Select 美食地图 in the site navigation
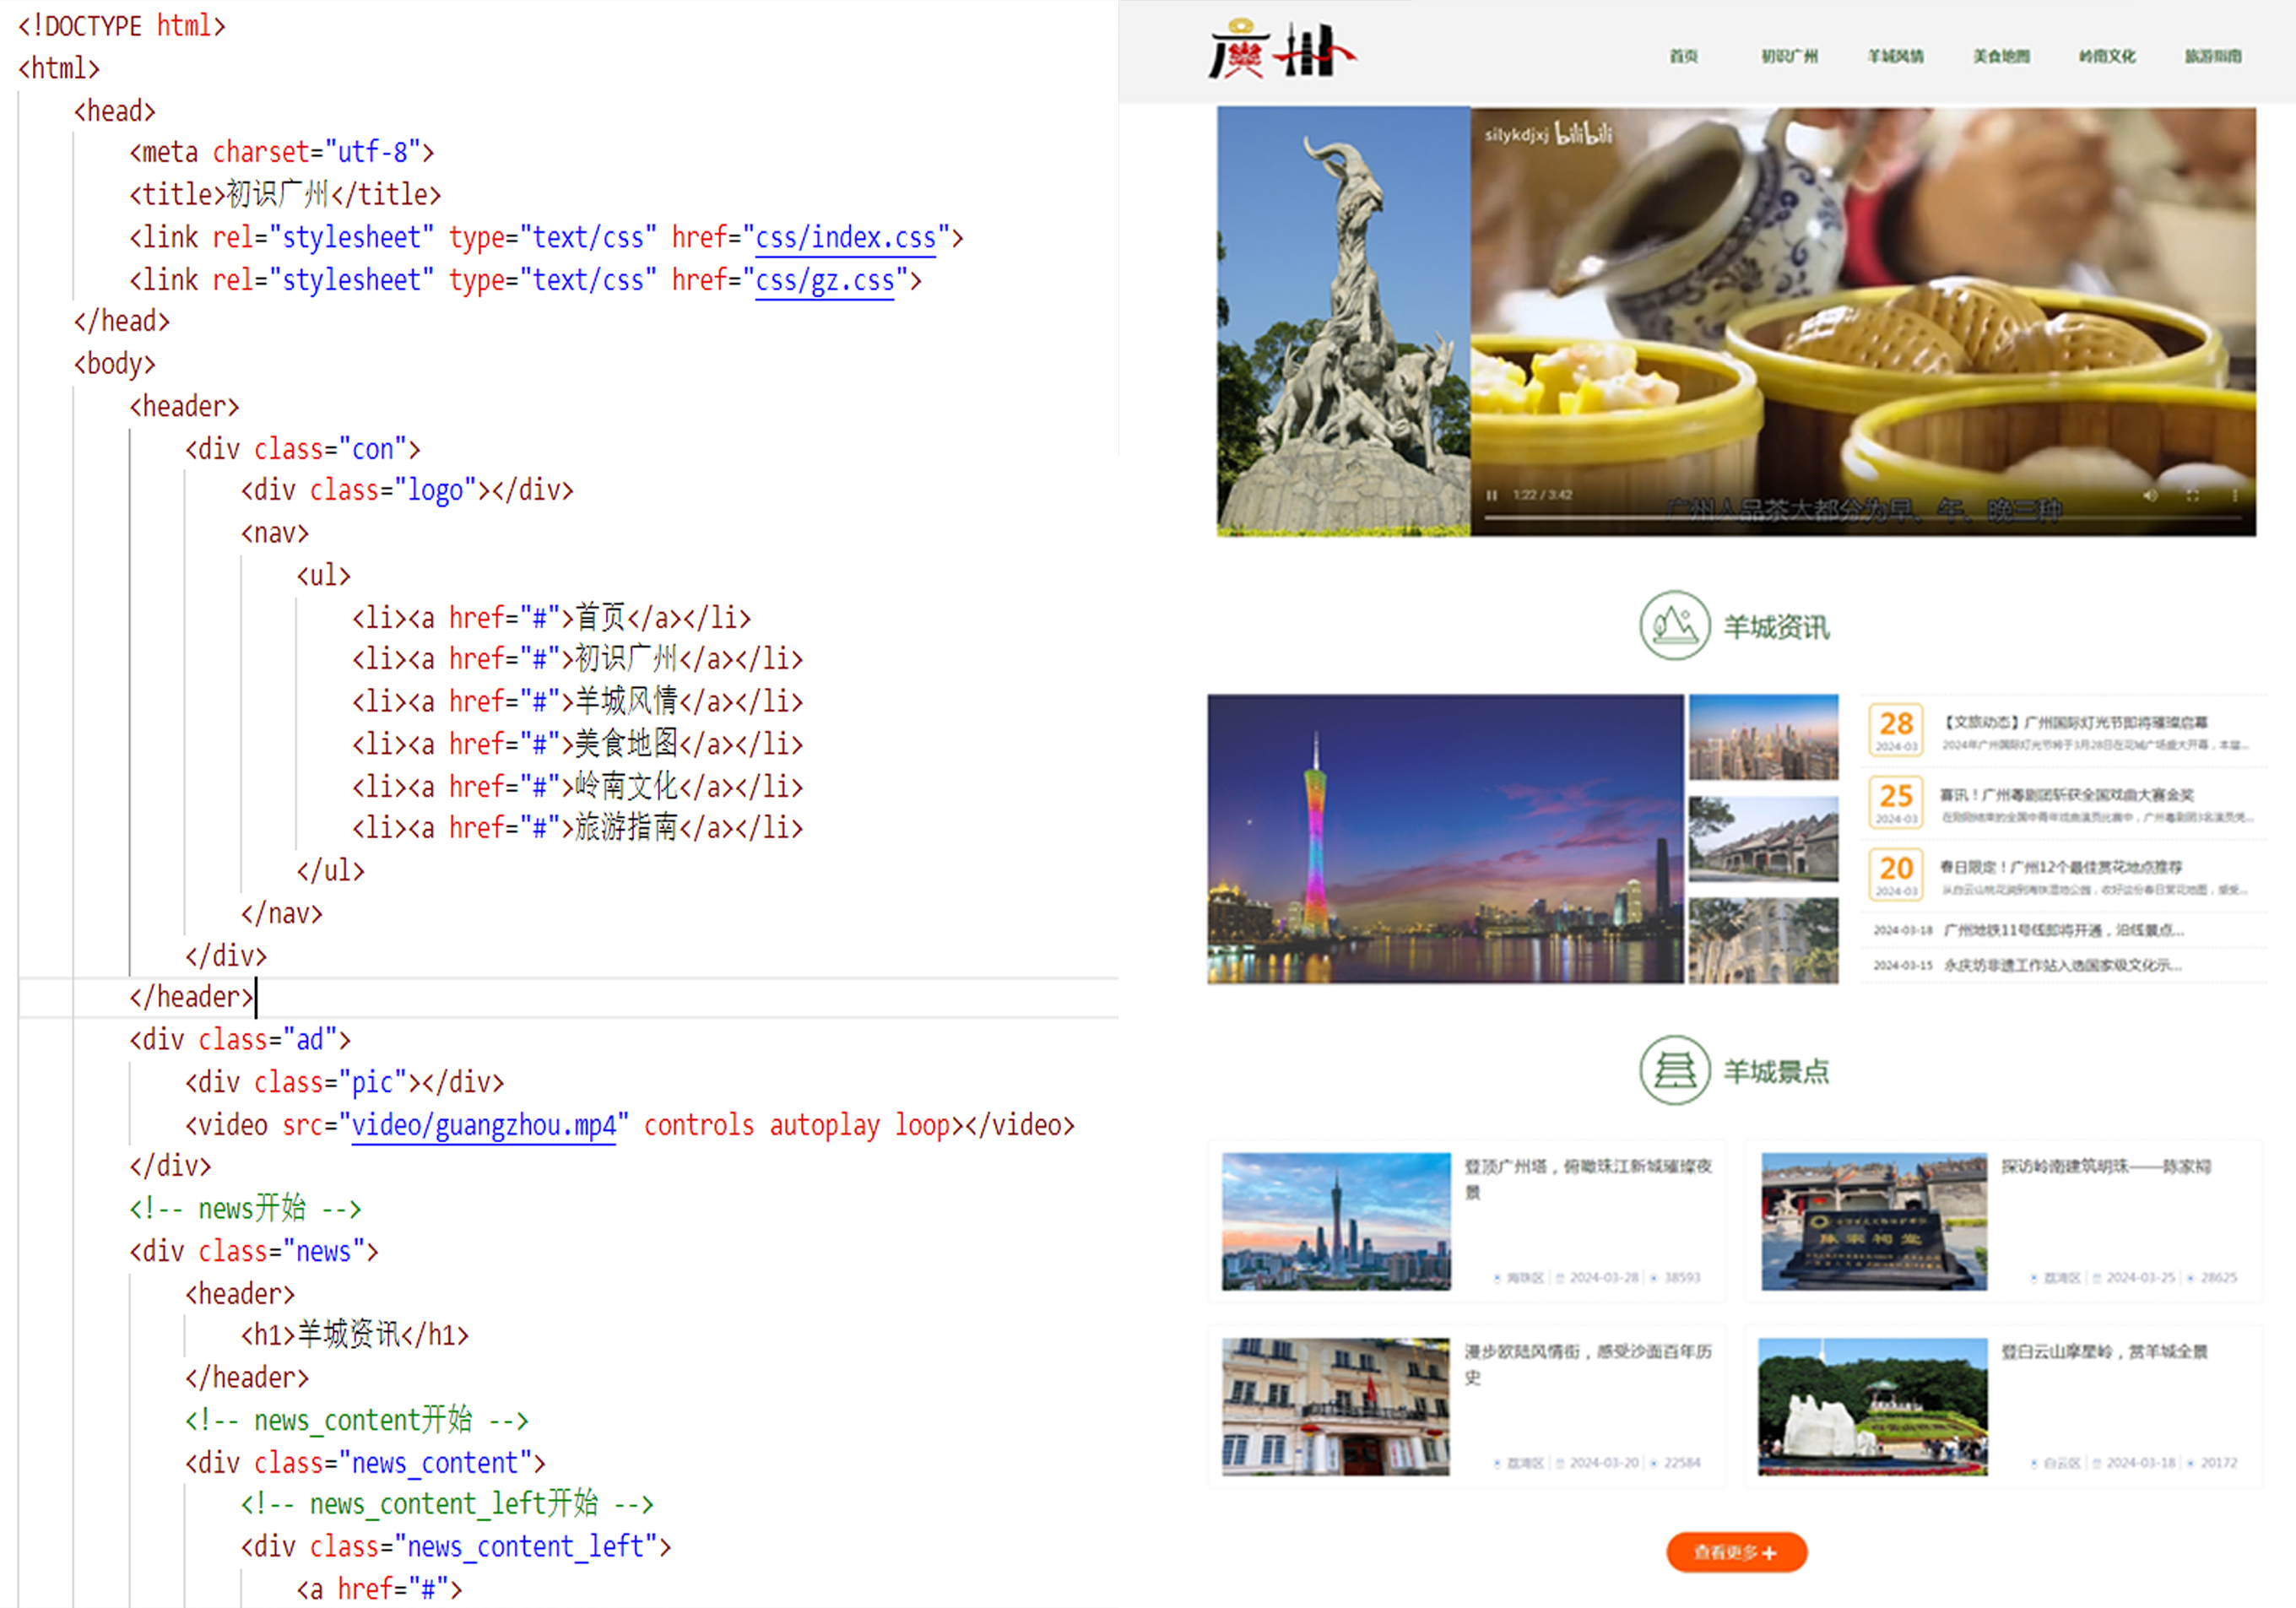Viewport: 2296px width, 1608px height. tap(2002, 56)
